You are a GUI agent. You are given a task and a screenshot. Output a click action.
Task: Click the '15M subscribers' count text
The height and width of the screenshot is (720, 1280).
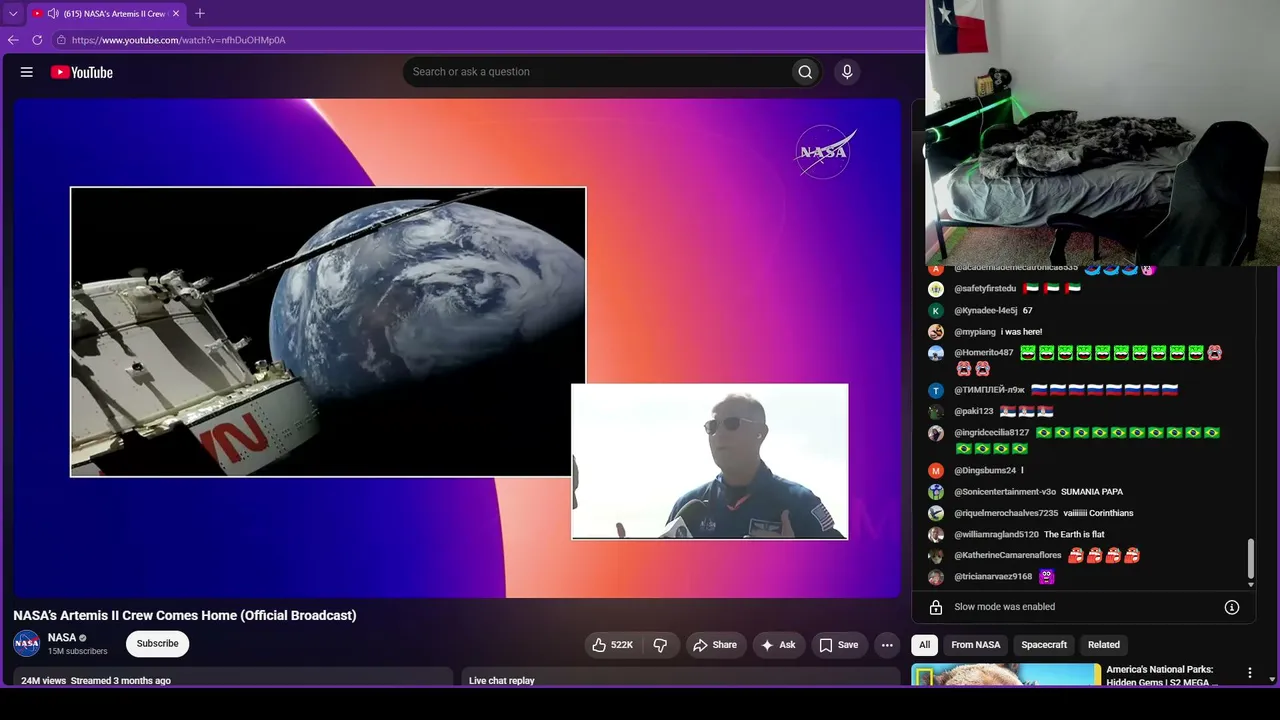(x=78, y=652)
